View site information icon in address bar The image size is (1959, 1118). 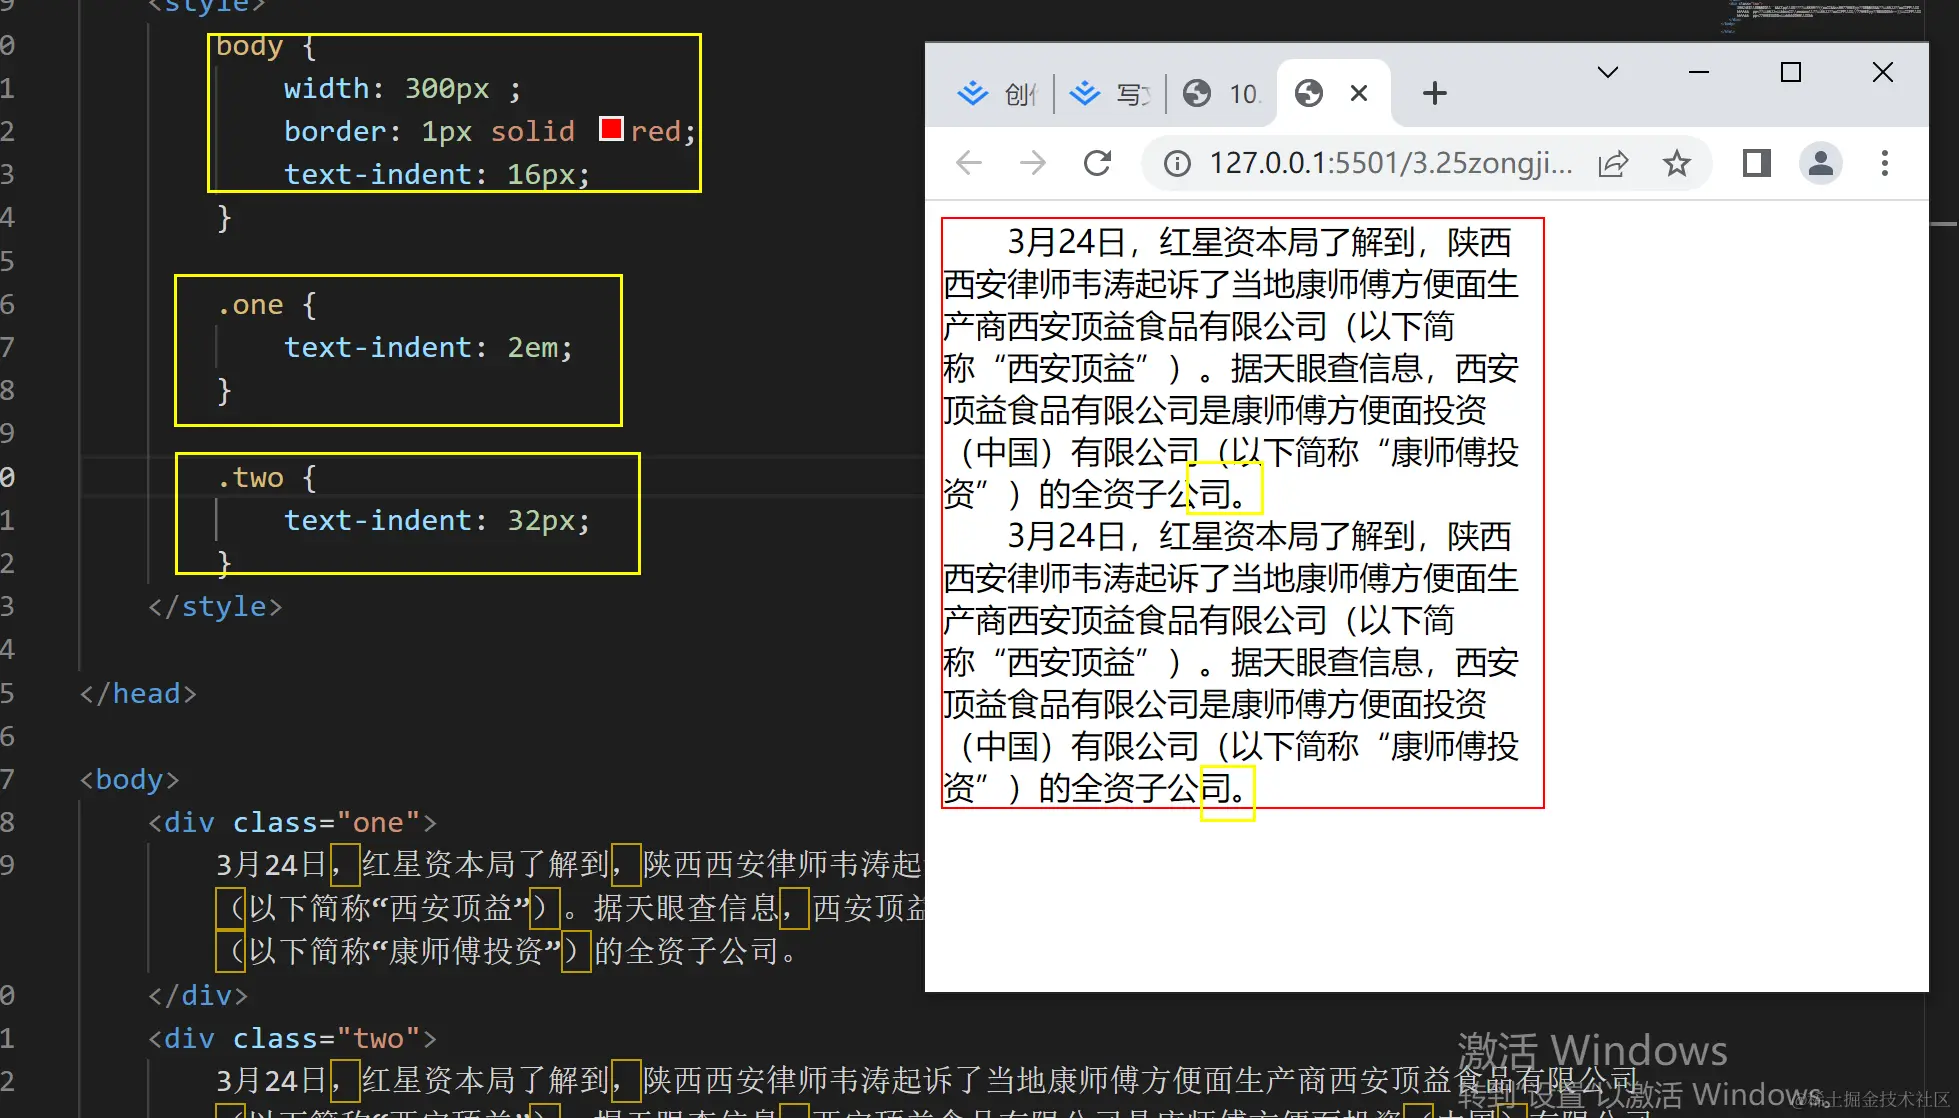pos(1178,163)
